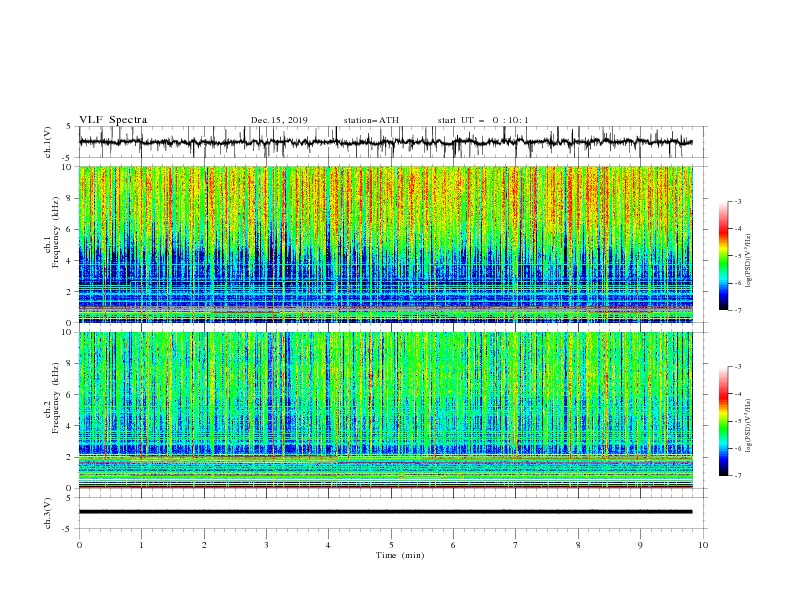Click the "4" tick label on the time axis
The height and width of the screenshot is (612, 792).
(x=328, y=545)
